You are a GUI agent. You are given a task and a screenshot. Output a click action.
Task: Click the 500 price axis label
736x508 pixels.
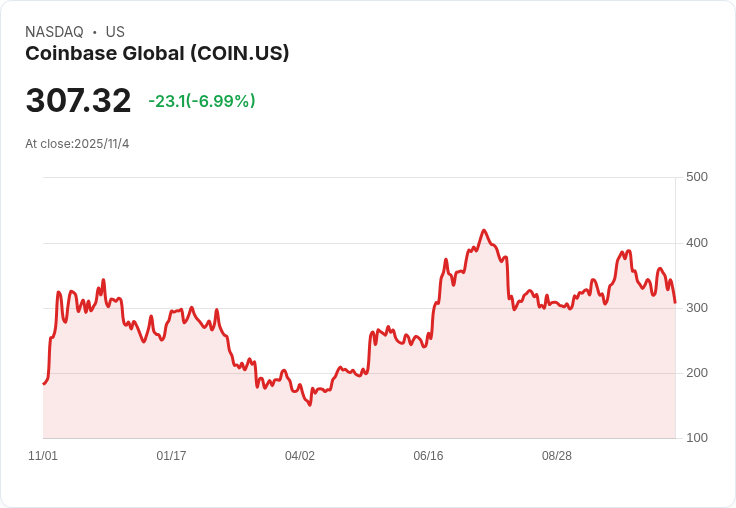pyautogui.click(x=697, y=177)
